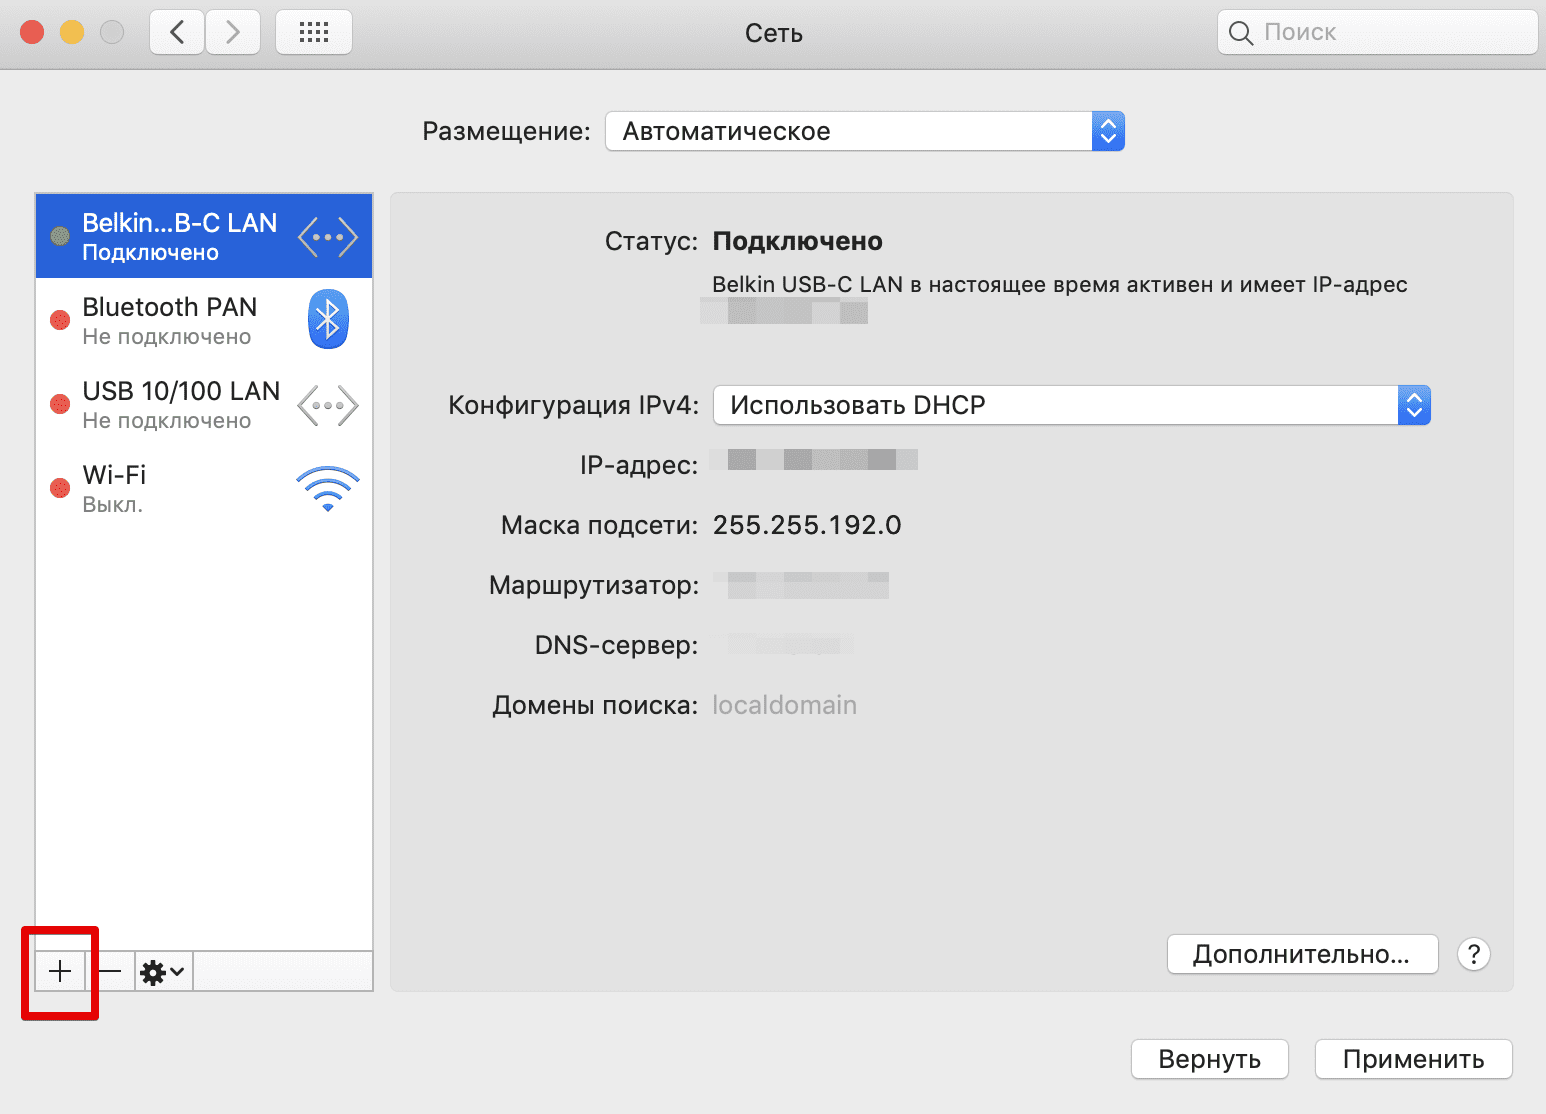Click the minus button to remove the service
This screenshot has height=1114, width=1546.
pyautogui.click(x=110, y=971)
